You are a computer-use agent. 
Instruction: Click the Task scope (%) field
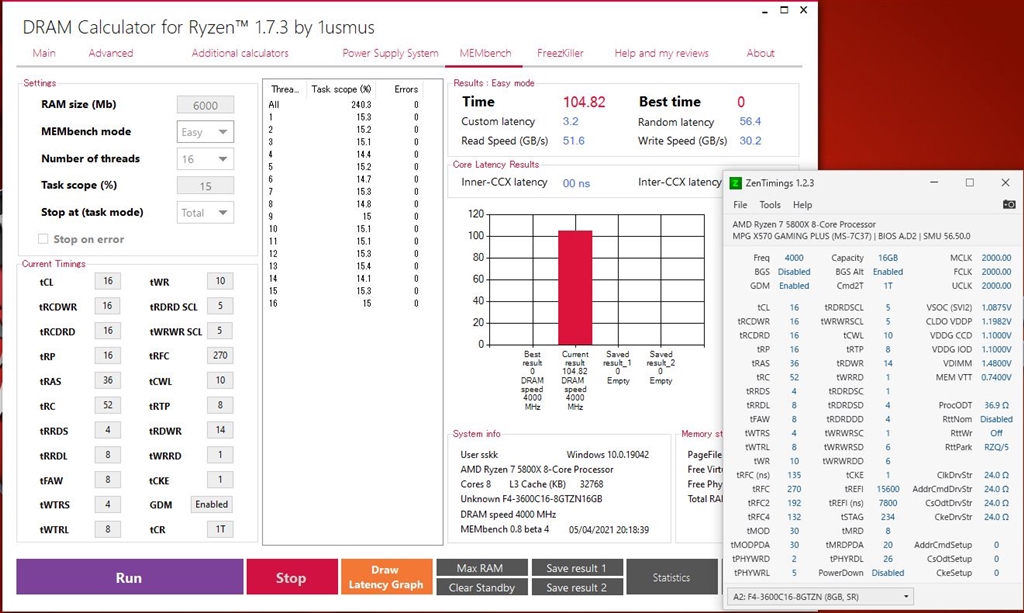click(205, 186)
